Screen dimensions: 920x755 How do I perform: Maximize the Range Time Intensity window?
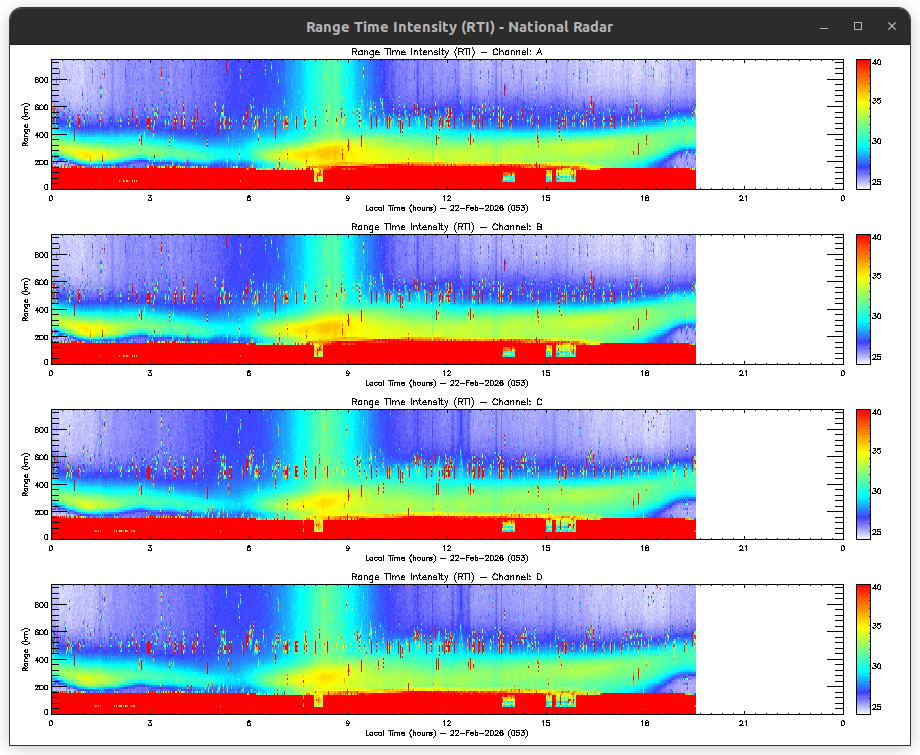point(858,26)
